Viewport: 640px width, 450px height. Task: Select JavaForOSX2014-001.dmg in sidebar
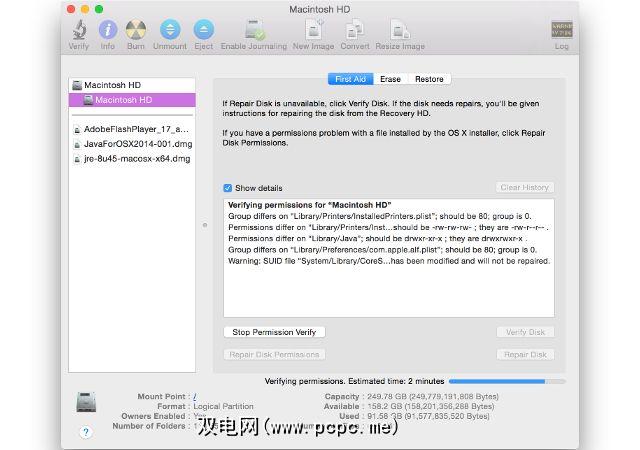tap(132, 144)
